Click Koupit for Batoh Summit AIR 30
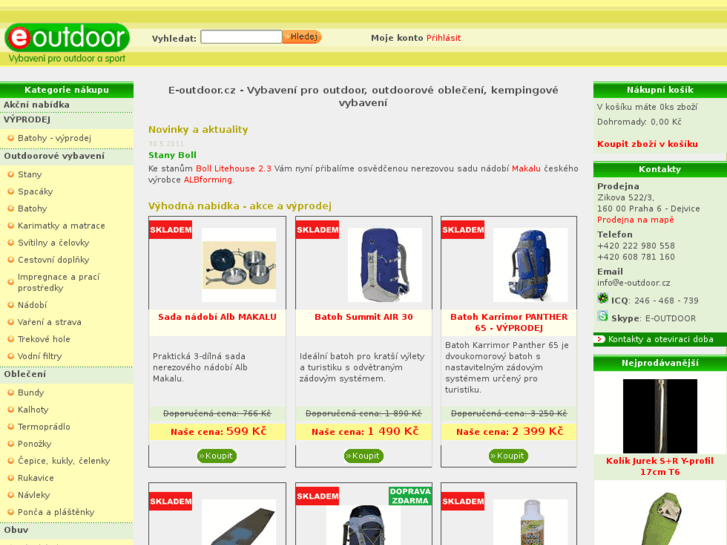Image resolution: width=727 pixels, height=545 pixels. click(x=364, y=456)
